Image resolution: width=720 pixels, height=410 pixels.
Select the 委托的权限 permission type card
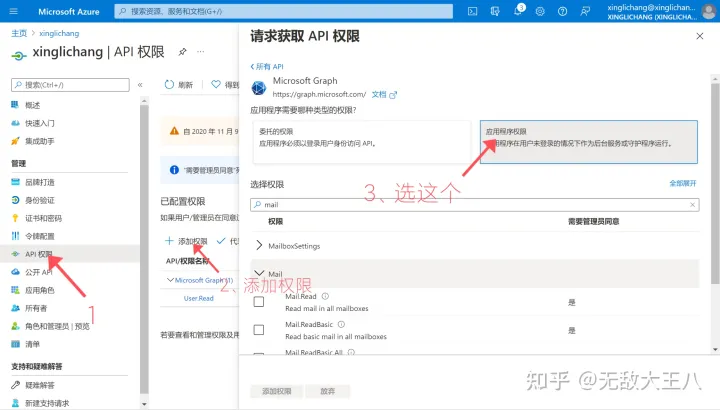click(360, 142)
